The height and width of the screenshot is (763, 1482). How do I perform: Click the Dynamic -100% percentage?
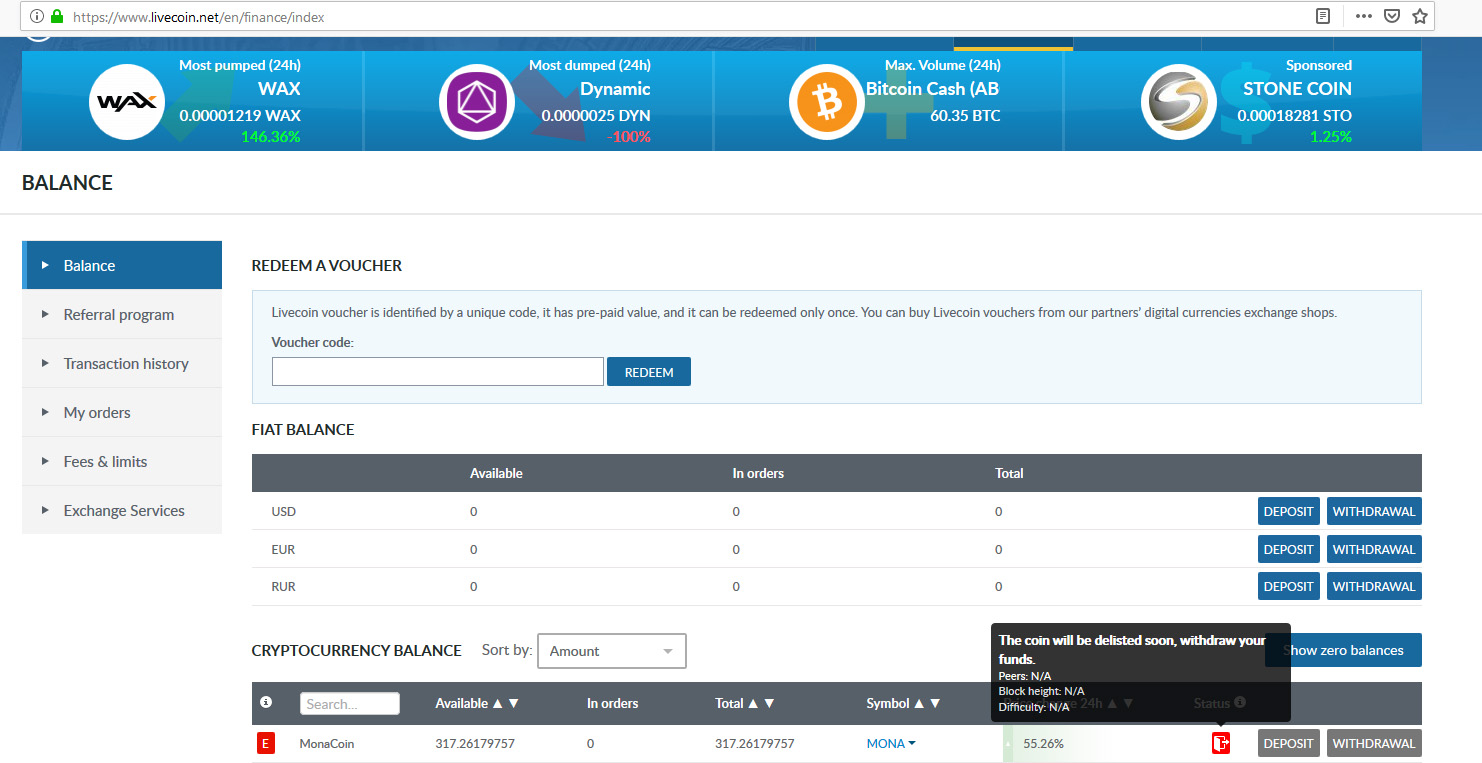click(x=629, y=136)
